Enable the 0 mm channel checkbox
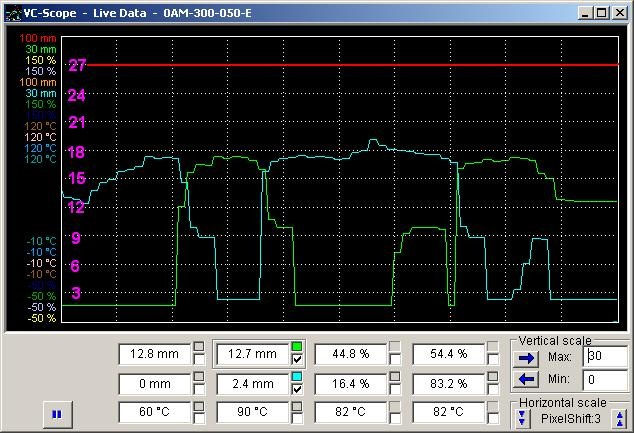Screen dimensions: 634x433 199,389
